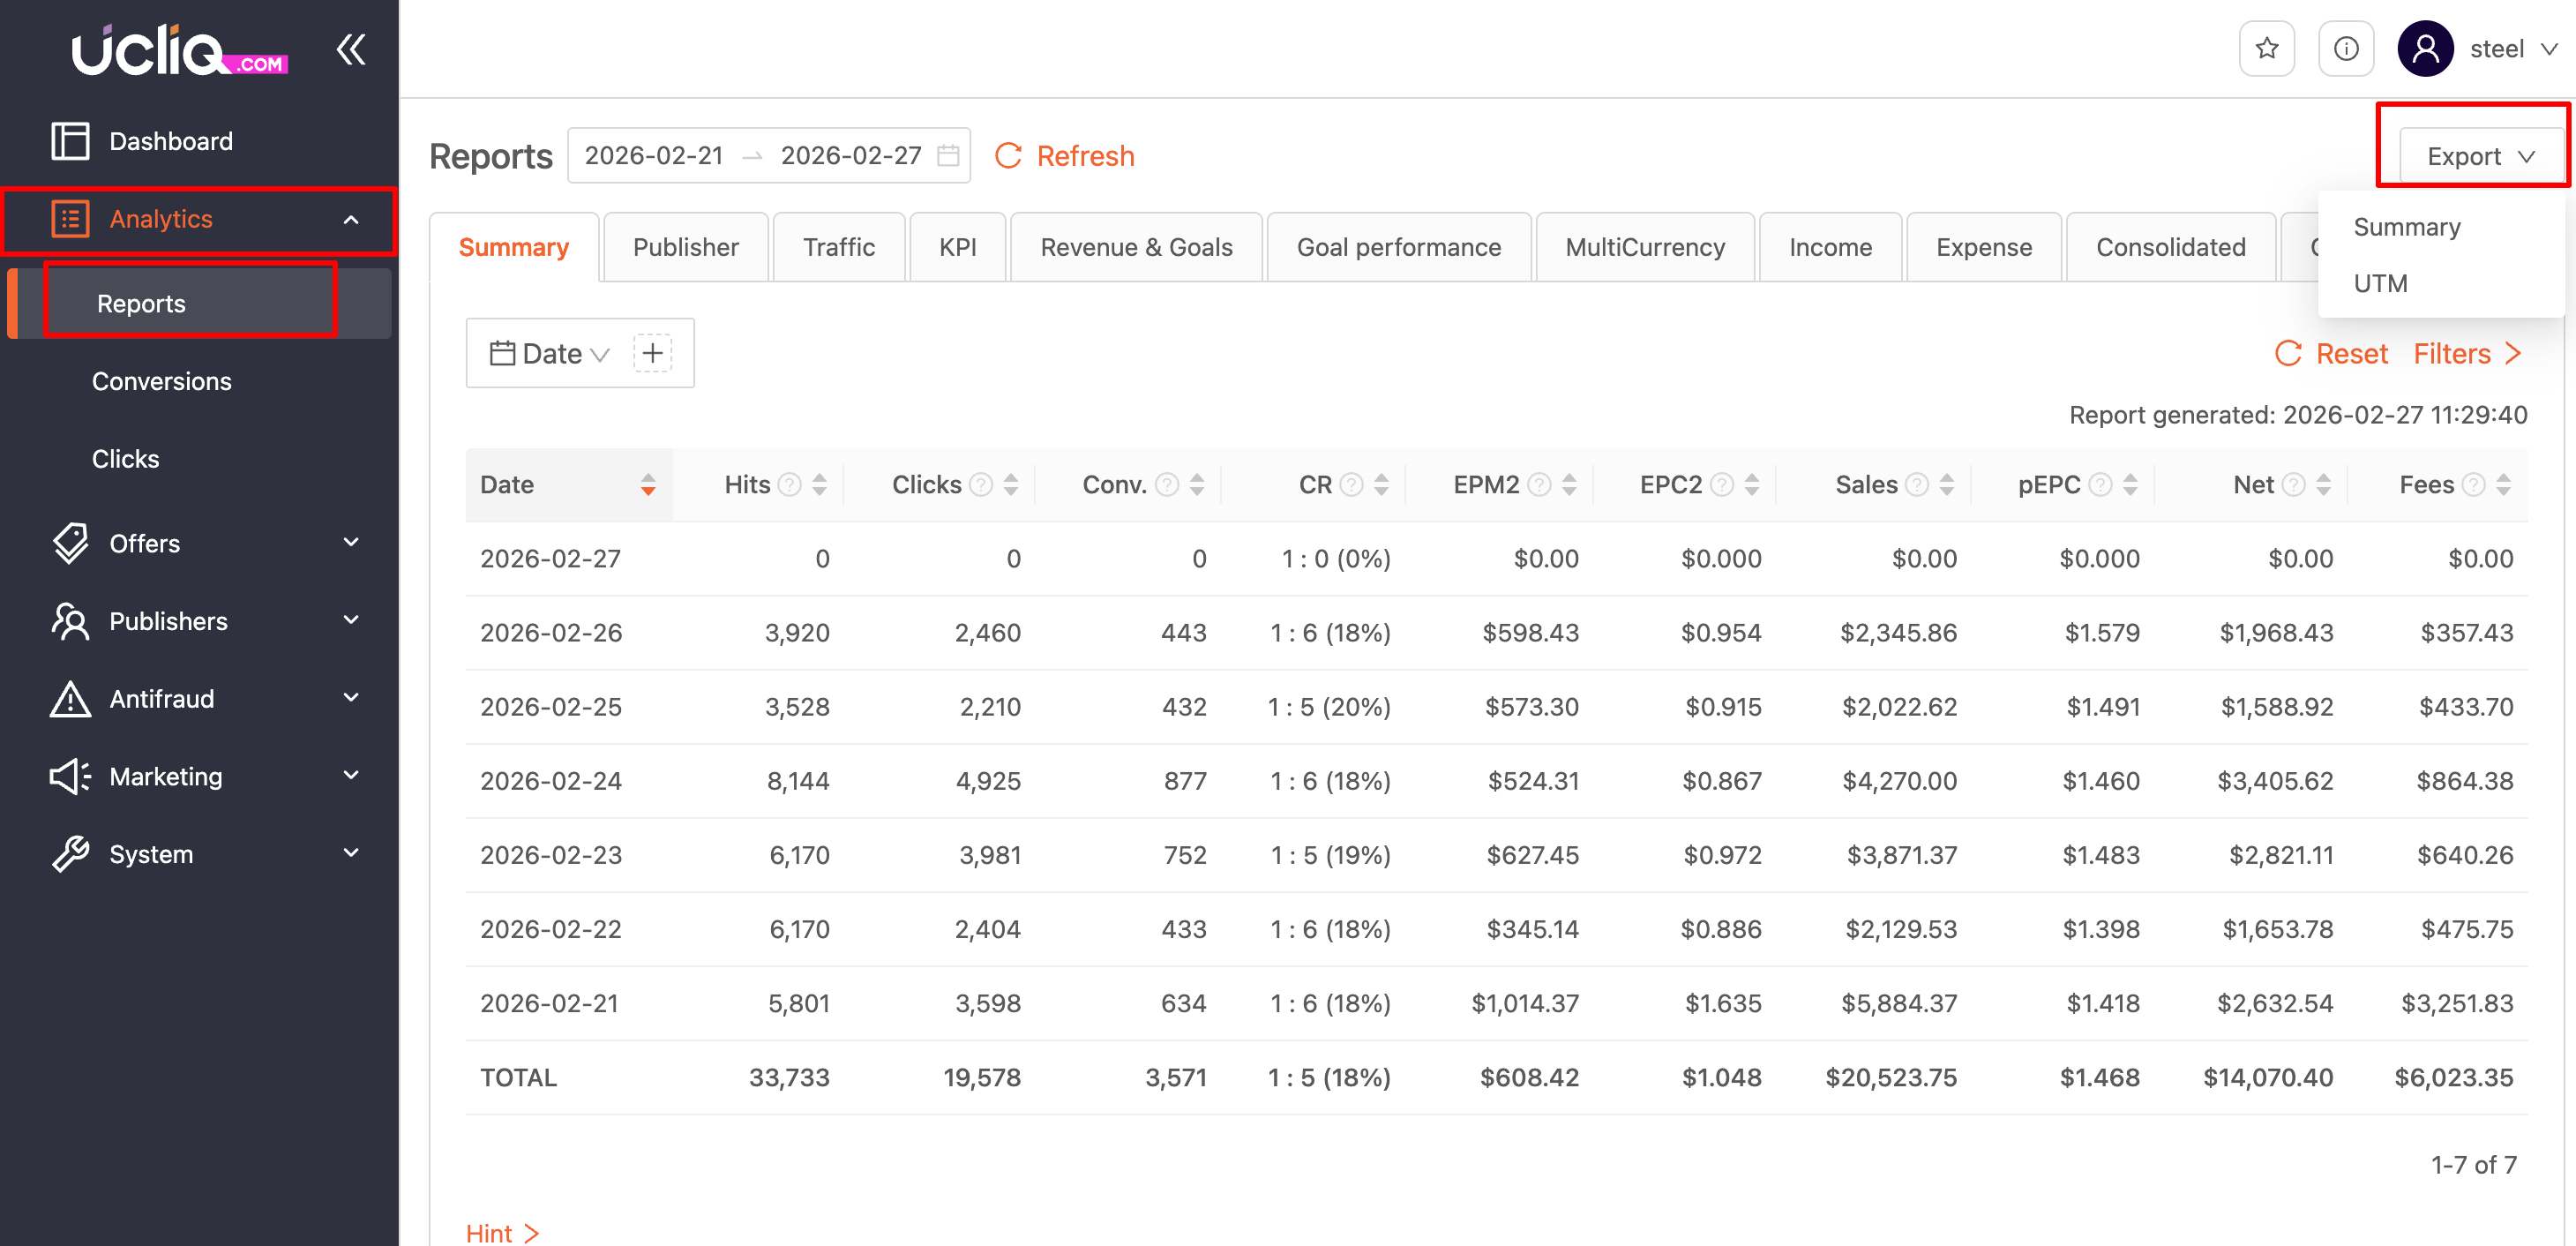Click the star favorites icon
2576x1246 pixels.
[2266, 48]
